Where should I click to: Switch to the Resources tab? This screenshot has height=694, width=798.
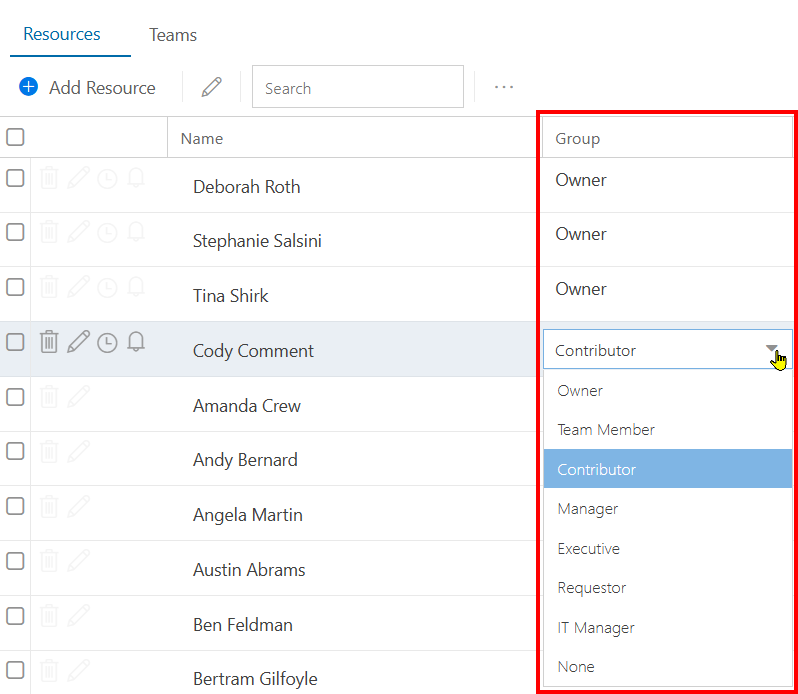point(62,34)
